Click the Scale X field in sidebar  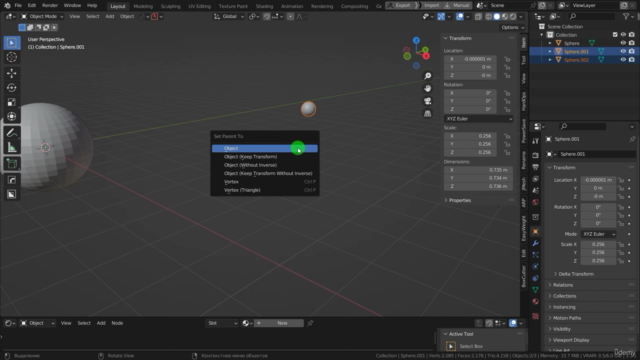point(470,136)
